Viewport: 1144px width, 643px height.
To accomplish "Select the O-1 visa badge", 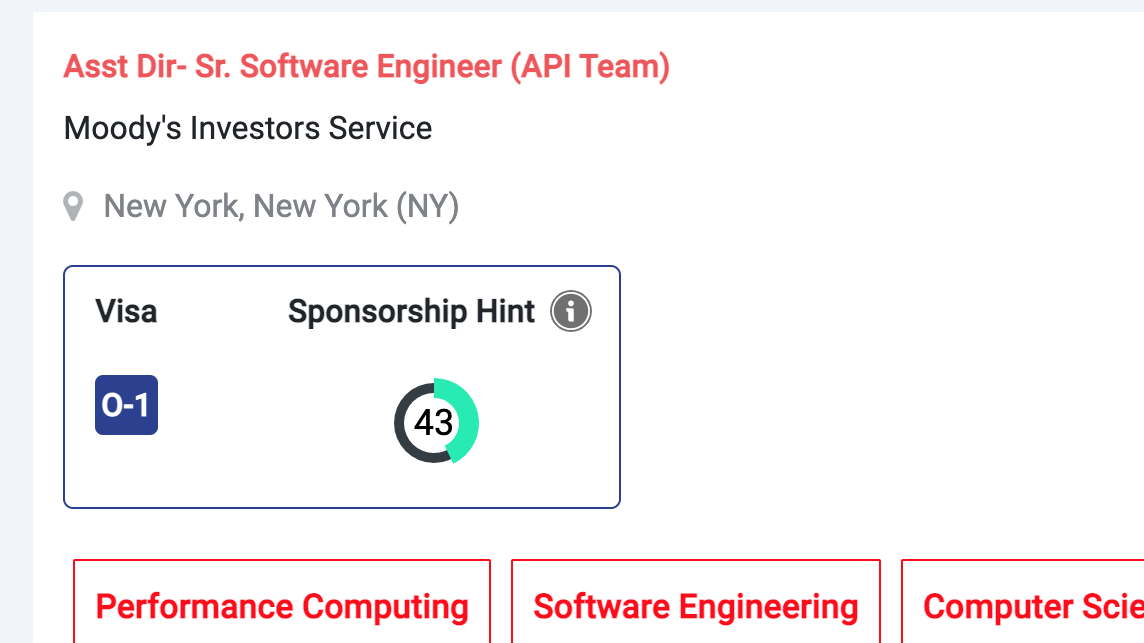I will pos(126,405).
